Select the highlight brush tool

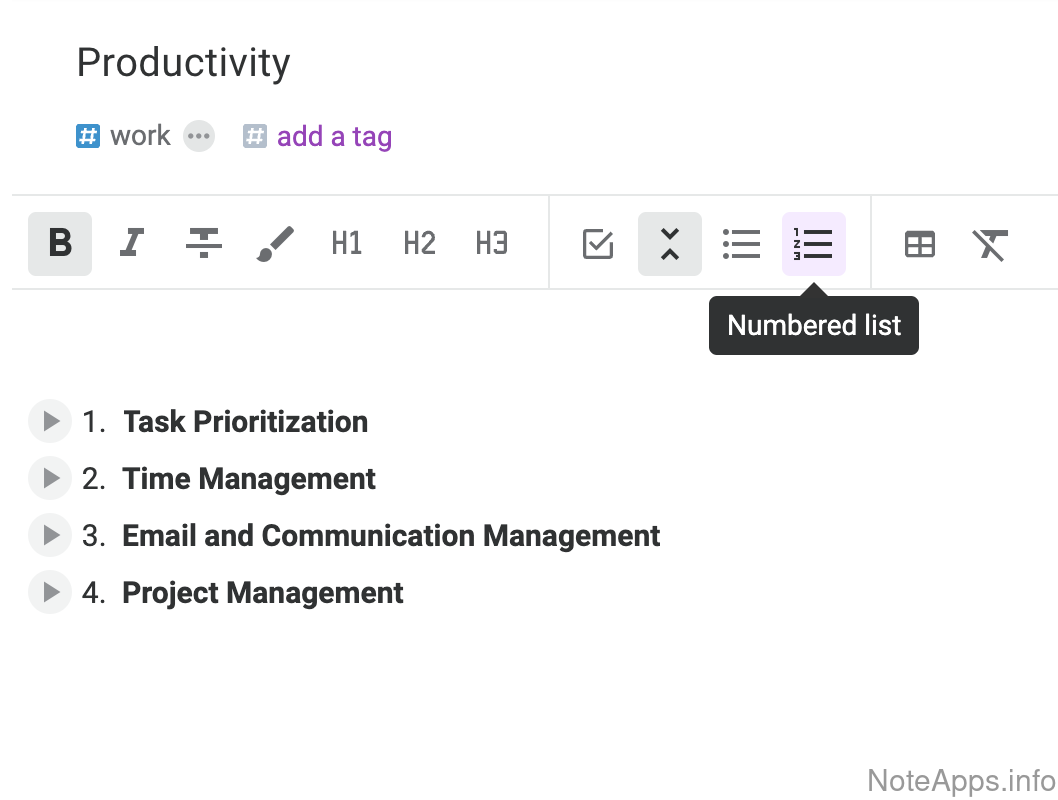(x=275, y=243)
